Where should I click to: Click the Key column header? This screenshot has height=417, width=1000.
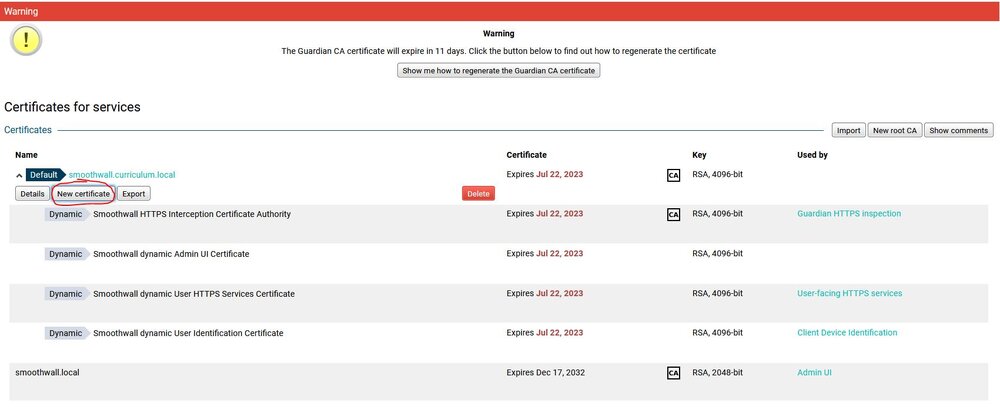[699, 155]
